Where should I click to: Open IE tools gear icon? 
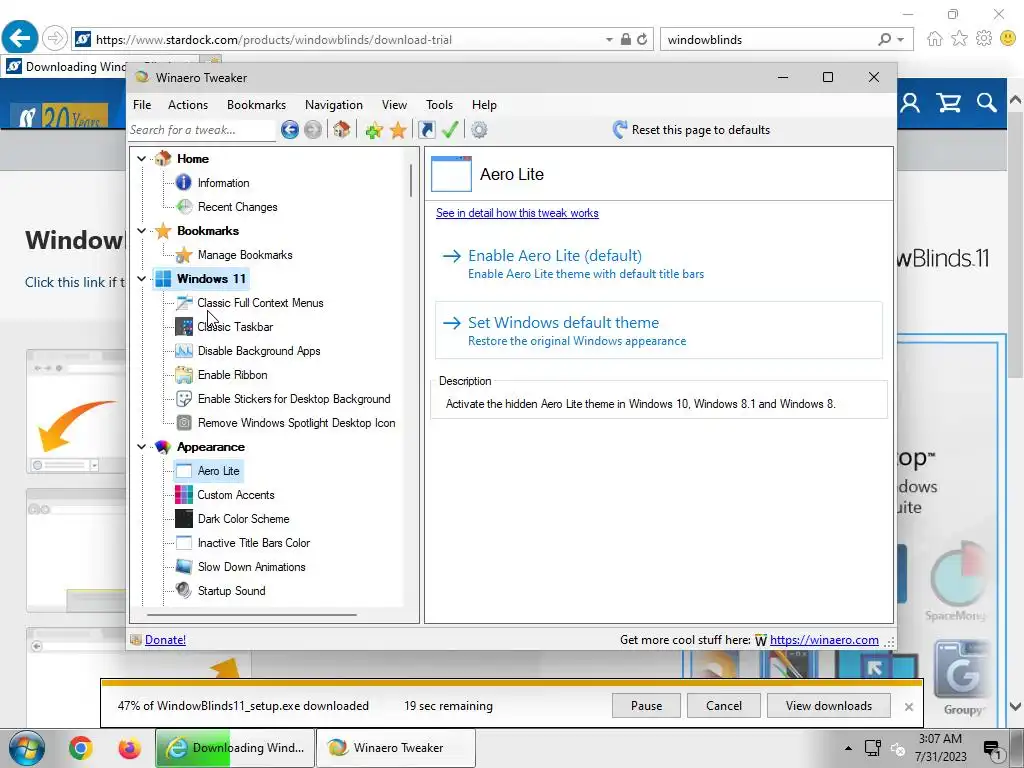click(x=984, y=39)
